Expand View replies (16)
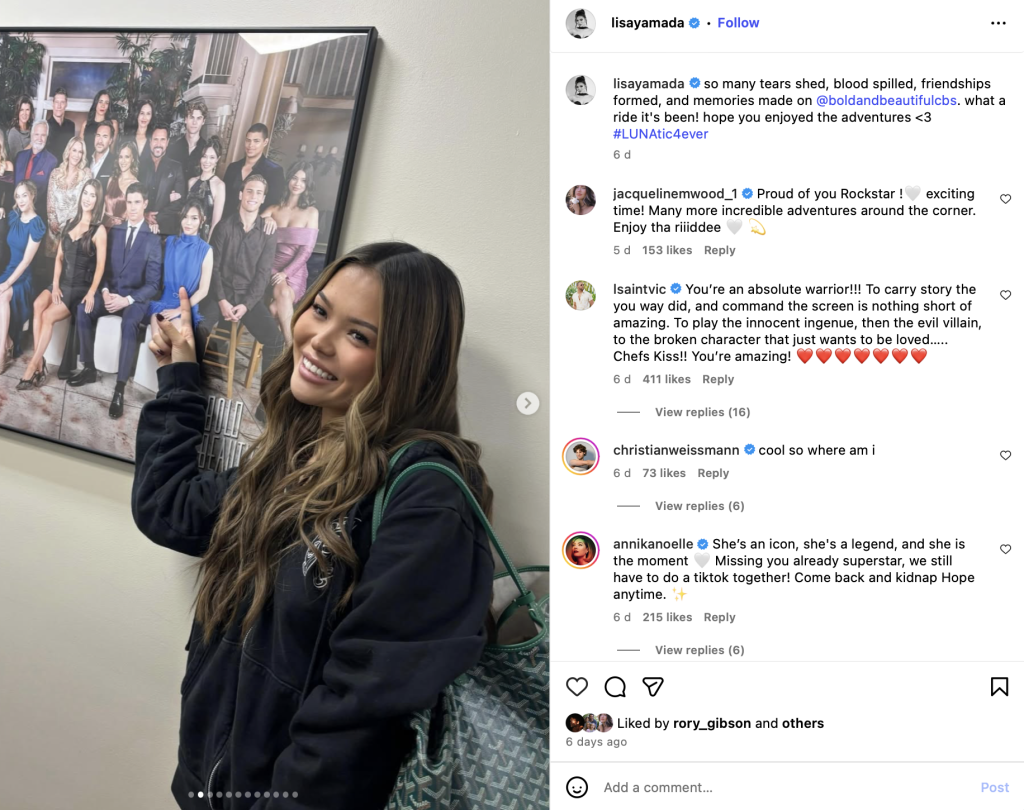The width and height of the screenshot is (1024, 810). (x=703, y=412)
